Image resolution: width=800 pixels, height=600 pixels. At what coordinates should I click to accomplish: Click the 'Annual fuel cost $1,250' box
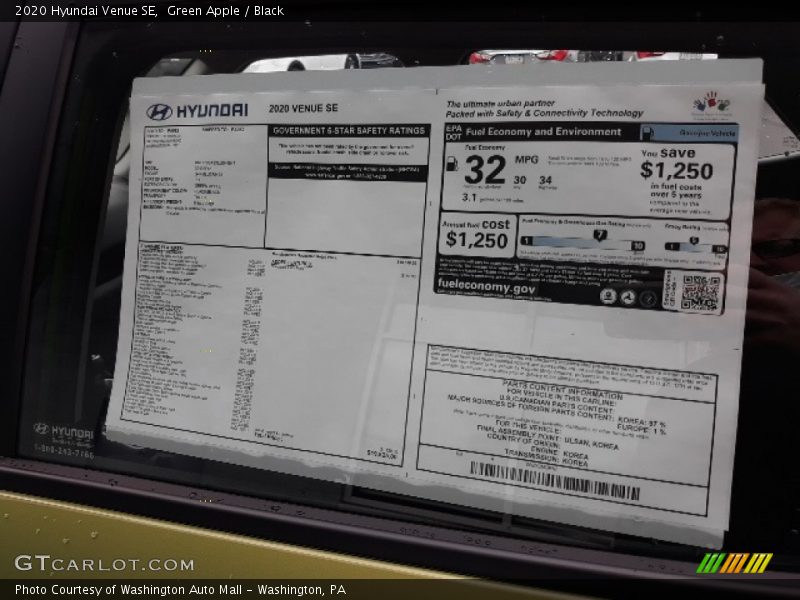pyautogui.click(x=477, y=235)
